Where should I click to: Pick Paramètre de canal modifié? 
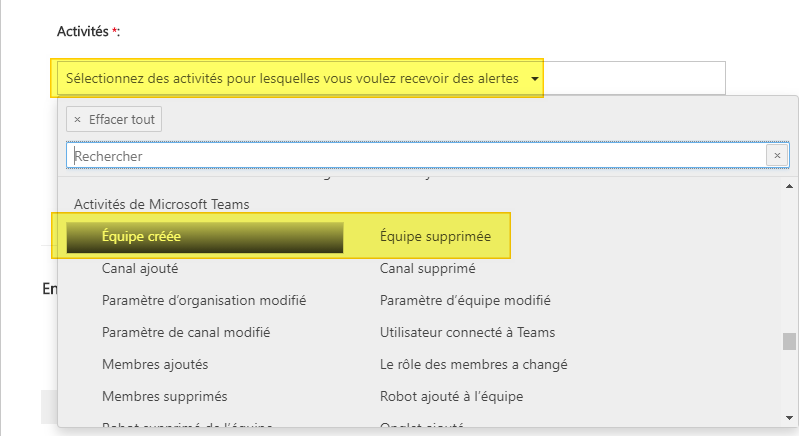[186, 332]
